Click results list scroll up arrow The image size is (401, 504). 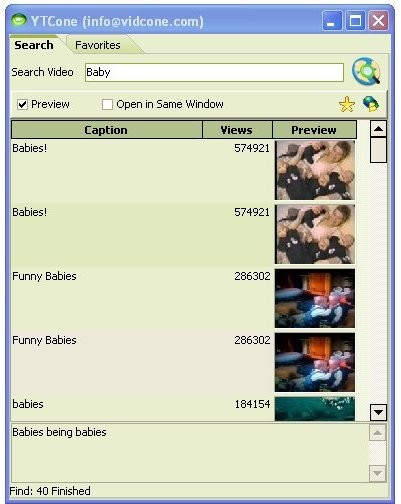[x=378, y=129]
